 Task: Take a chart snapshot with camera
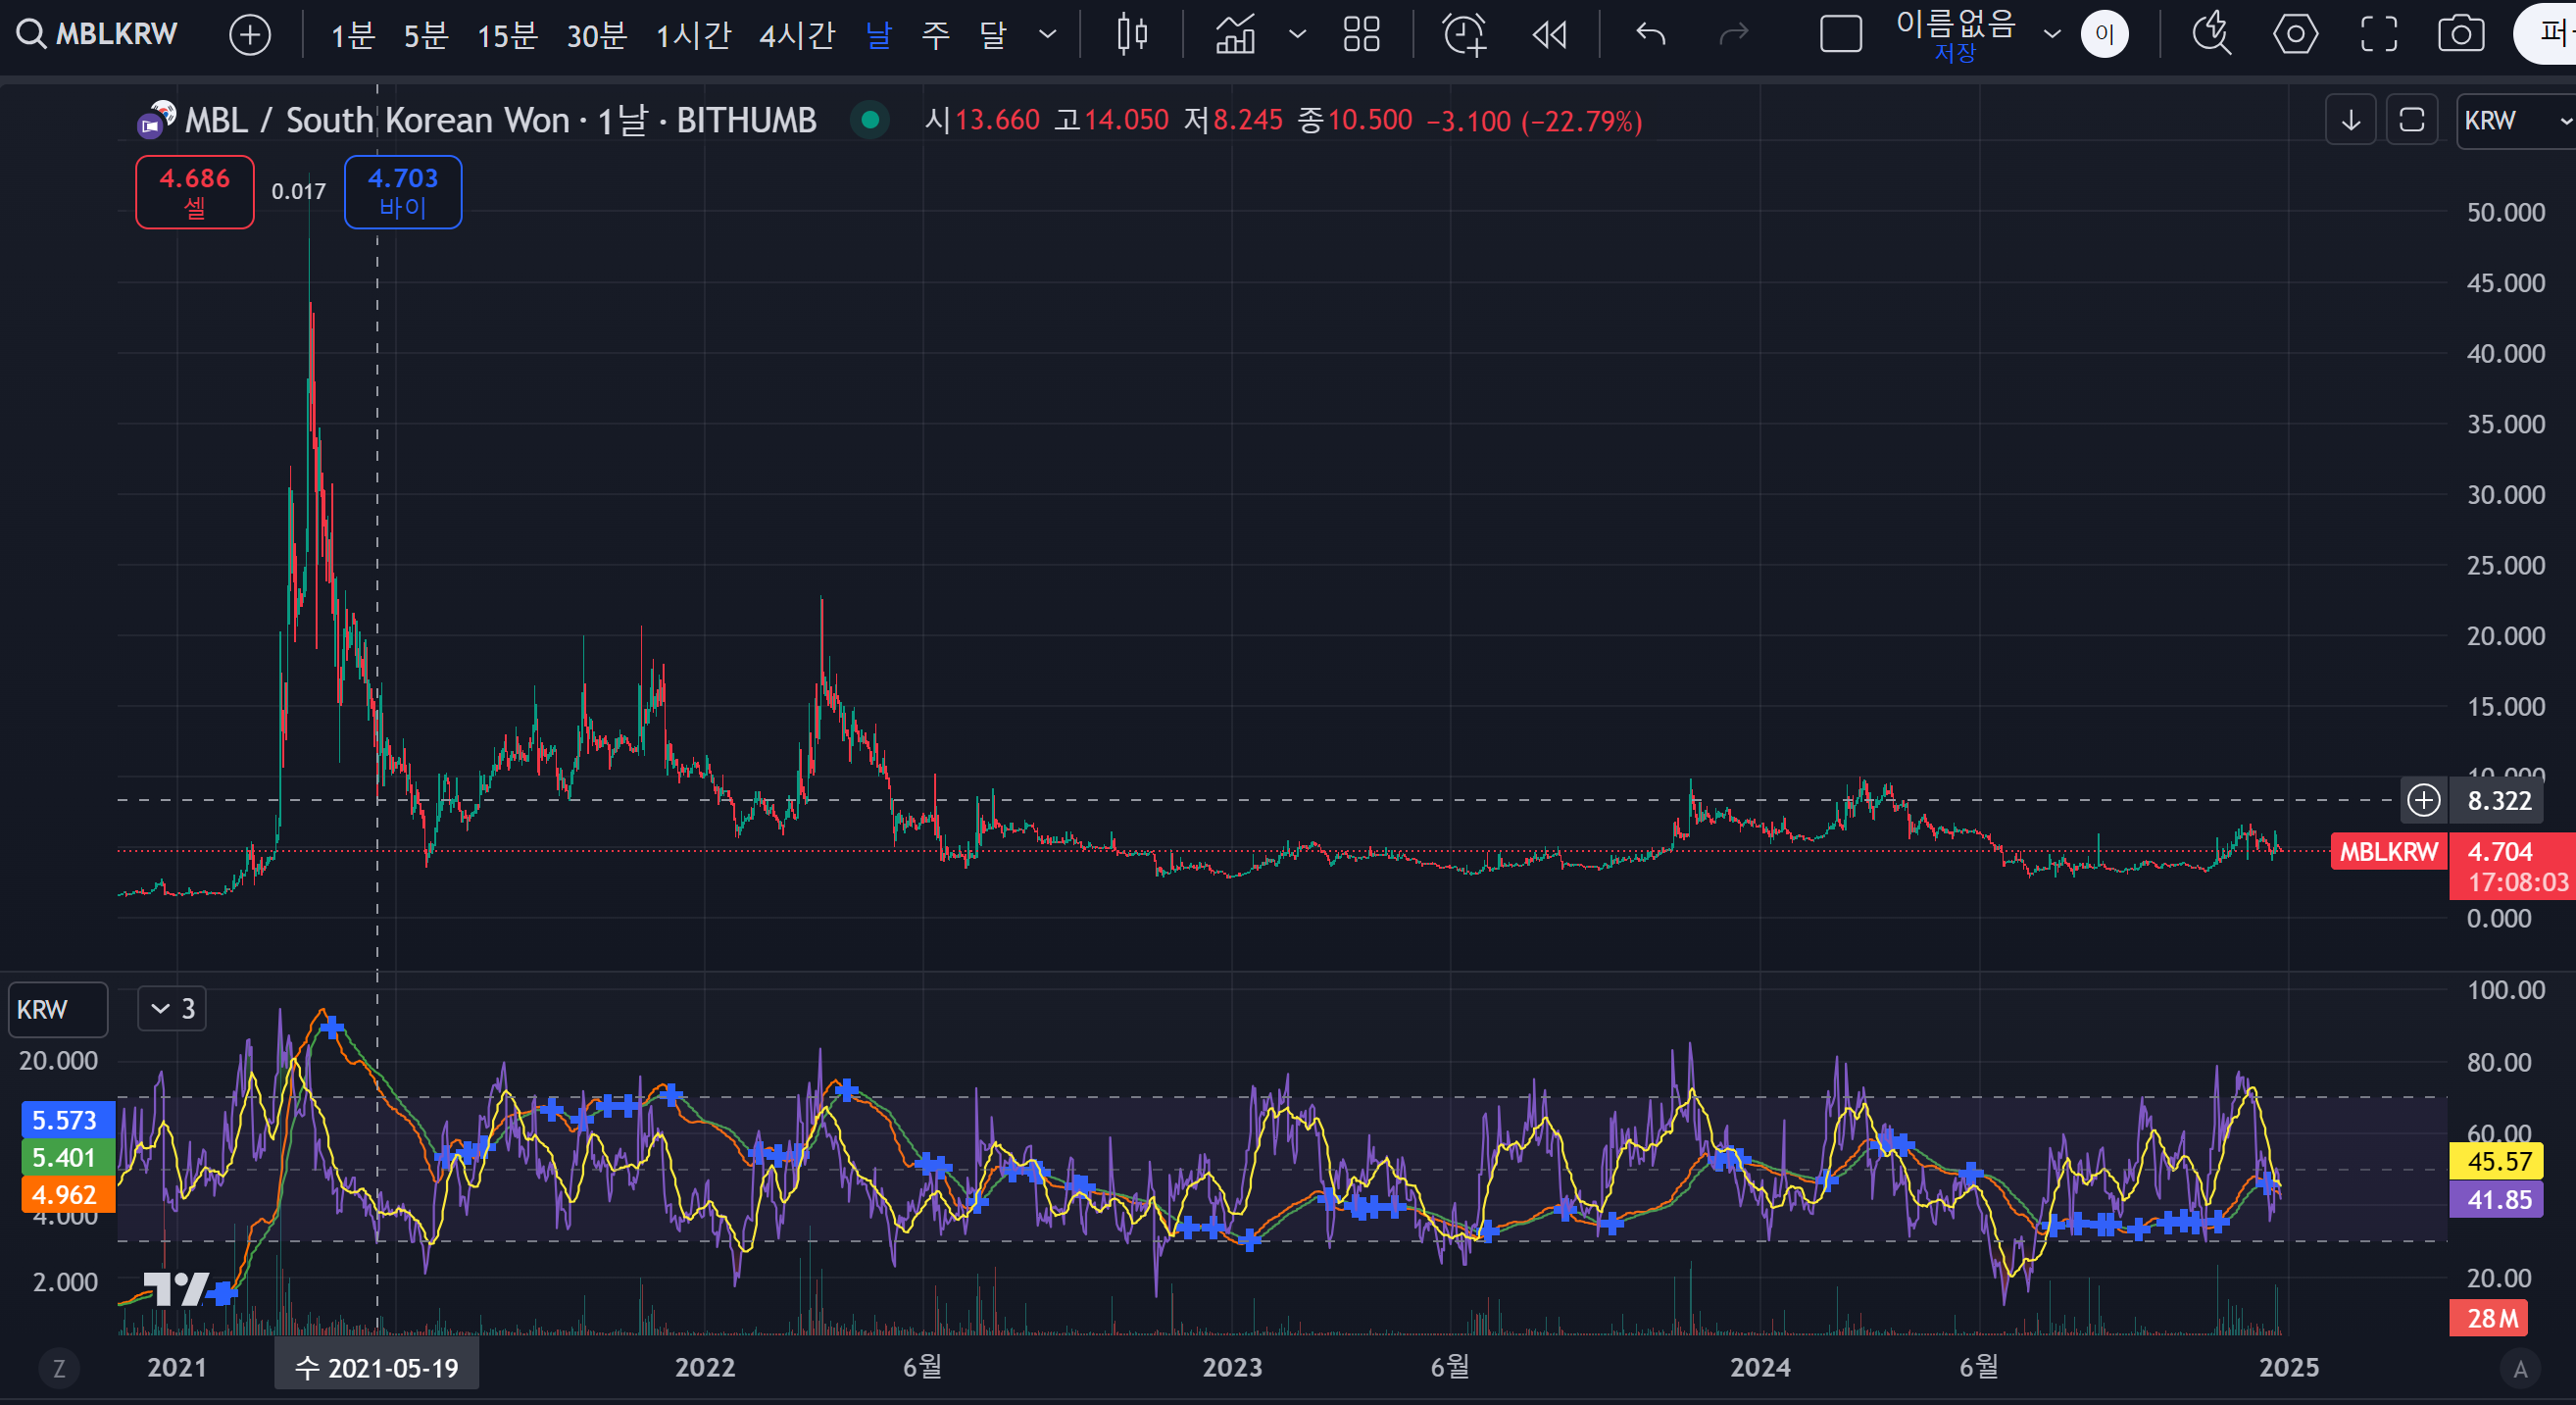(2461, 35)
